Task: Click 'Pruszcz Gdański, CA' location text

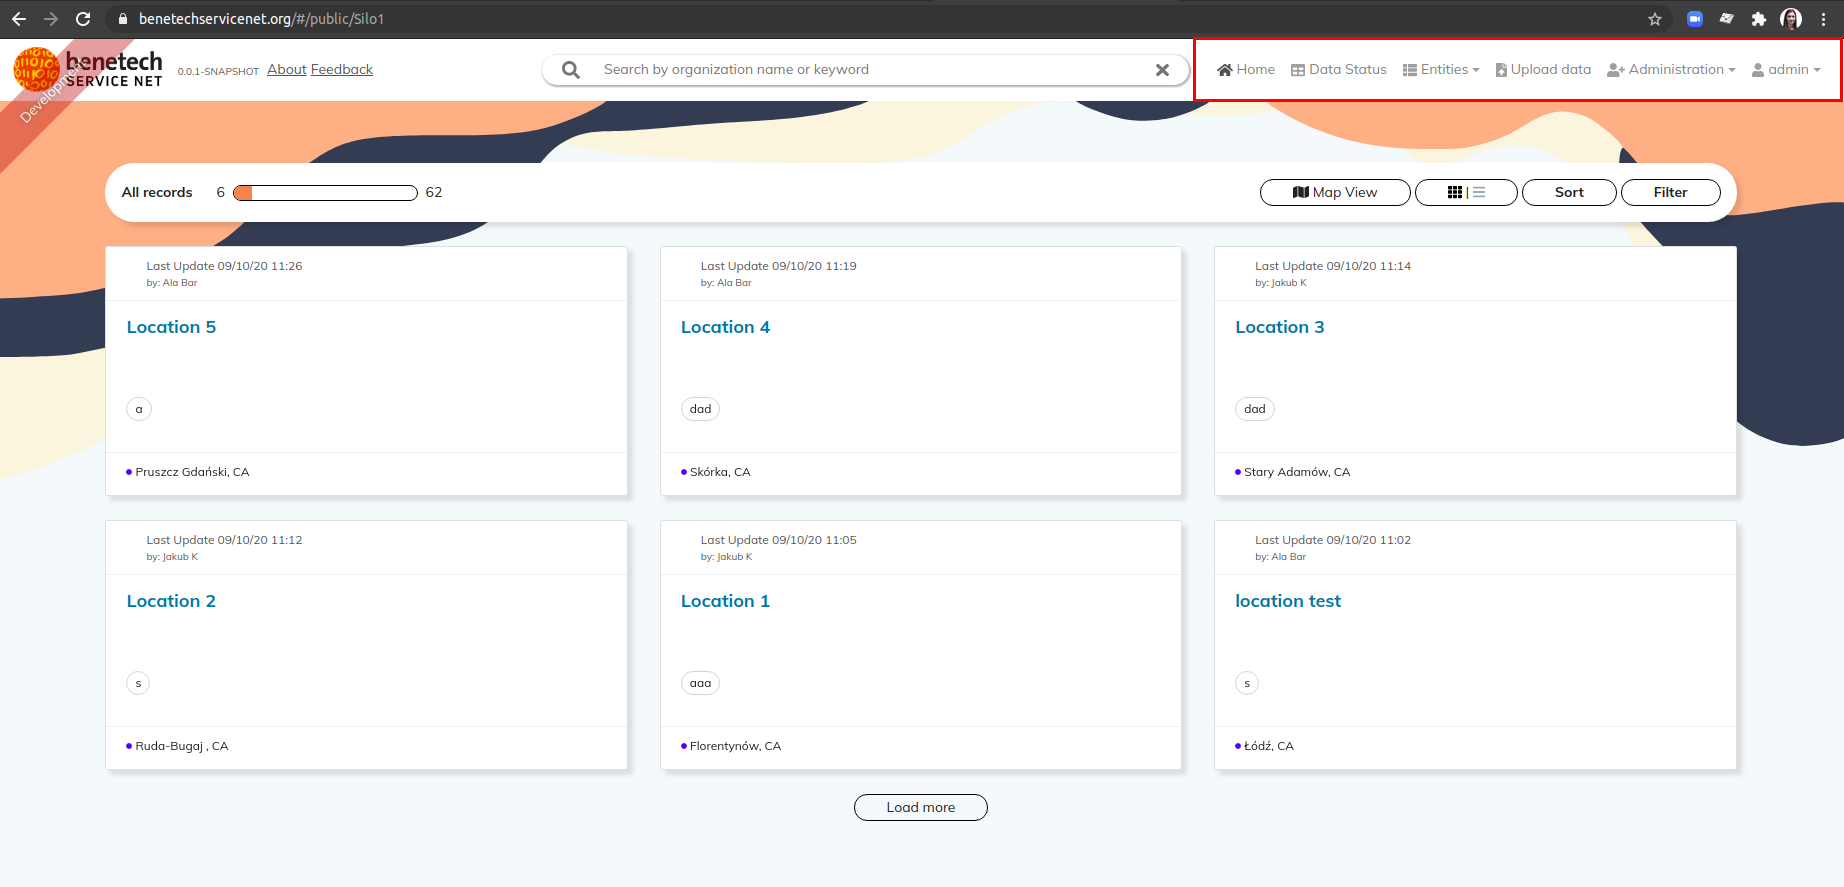Action: pos(192,472)
